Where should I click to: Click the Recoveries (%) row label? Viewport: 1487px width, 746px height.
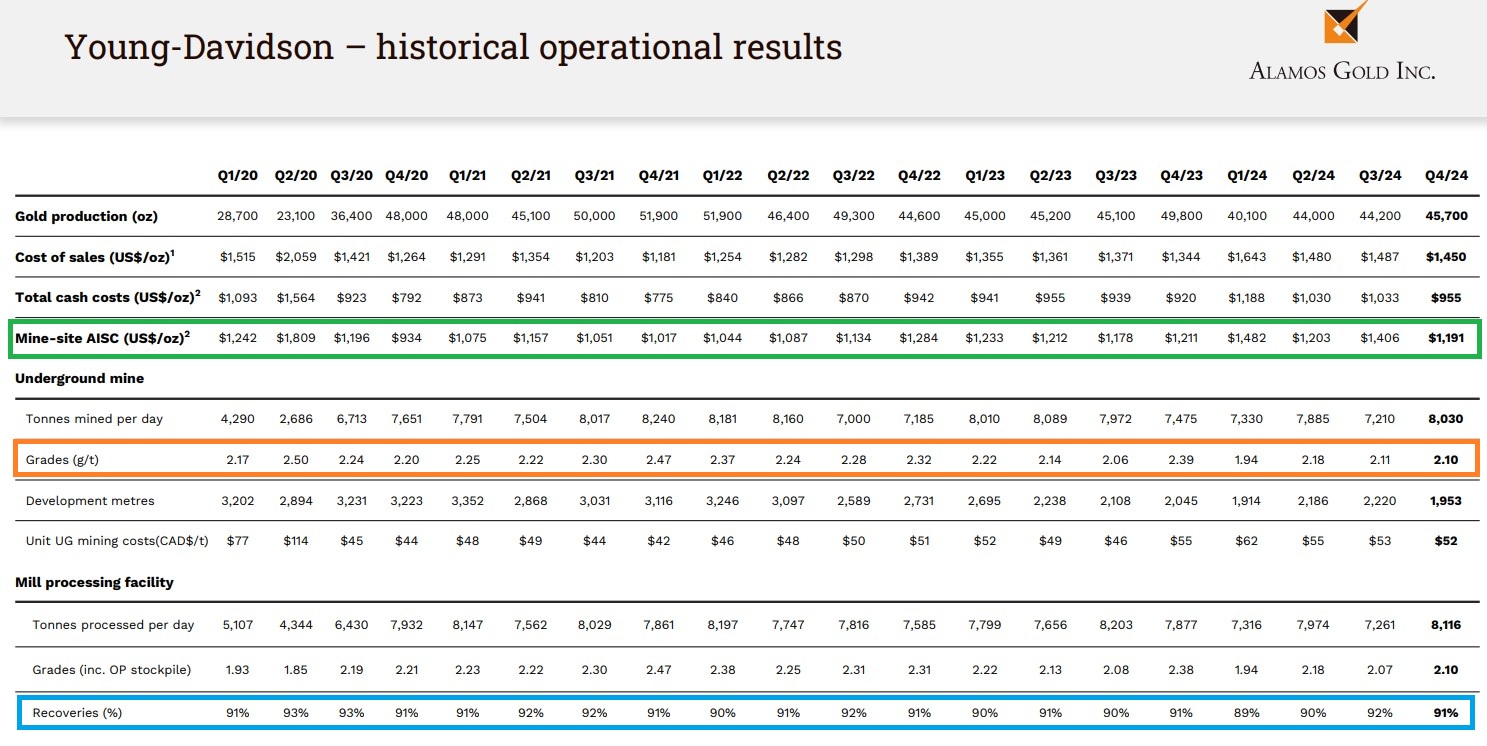tap(79, 713)
